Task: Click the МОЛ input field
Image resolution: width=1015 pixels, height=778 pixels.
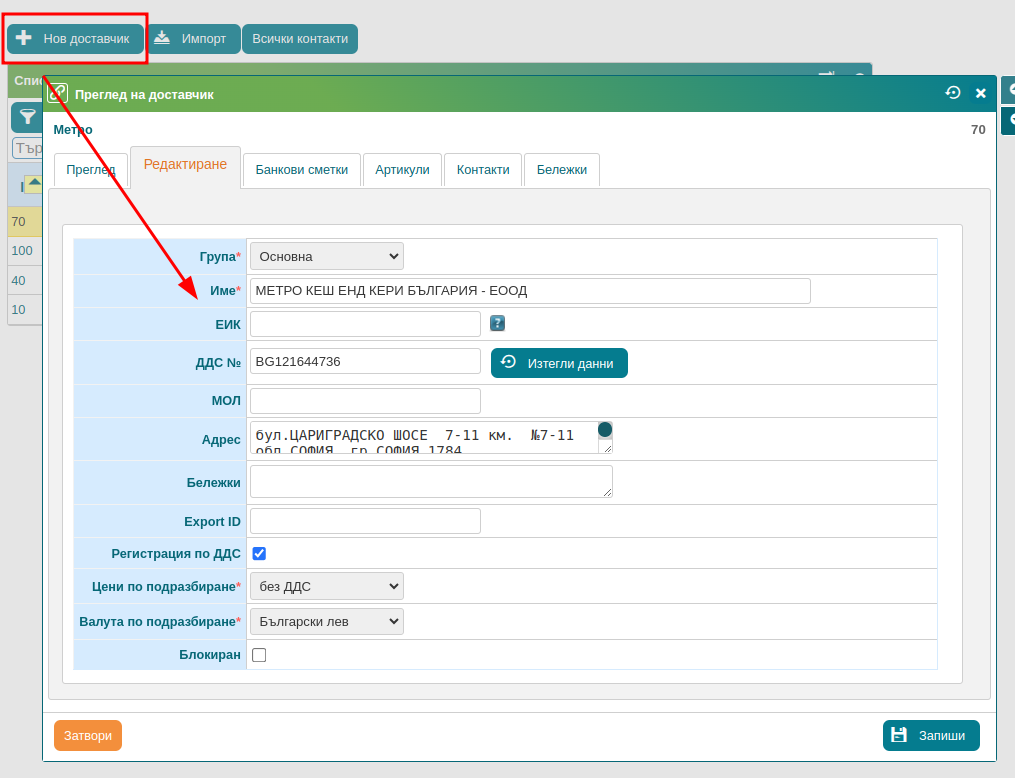Action: (365, 401)
